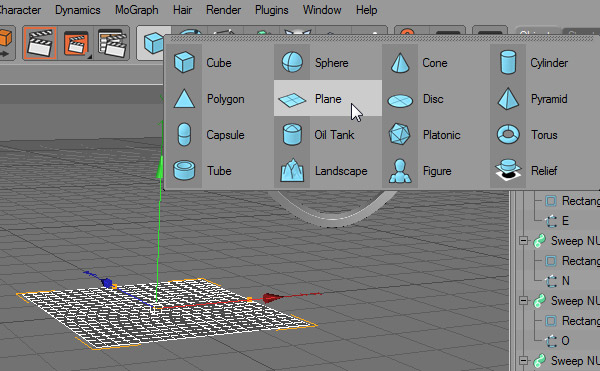Add a Landscape object
The height and width of the screenshot is (371, 600).
[328, 170]
